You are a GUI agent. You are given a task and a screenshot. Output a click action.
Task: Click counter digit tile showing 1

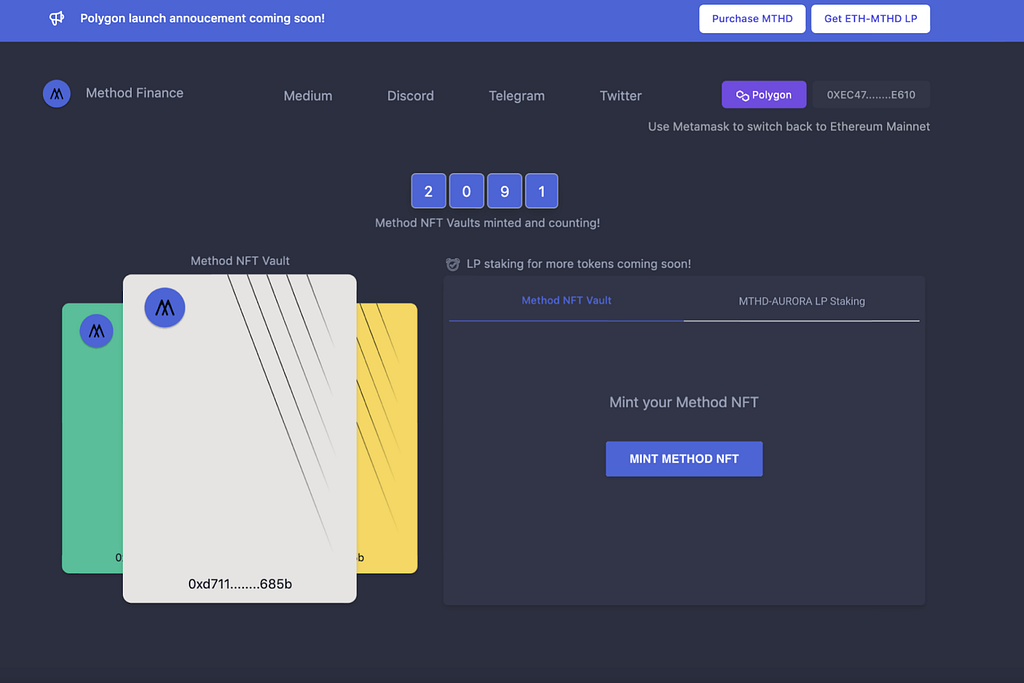pyautogui.click(x=541, y=191)
